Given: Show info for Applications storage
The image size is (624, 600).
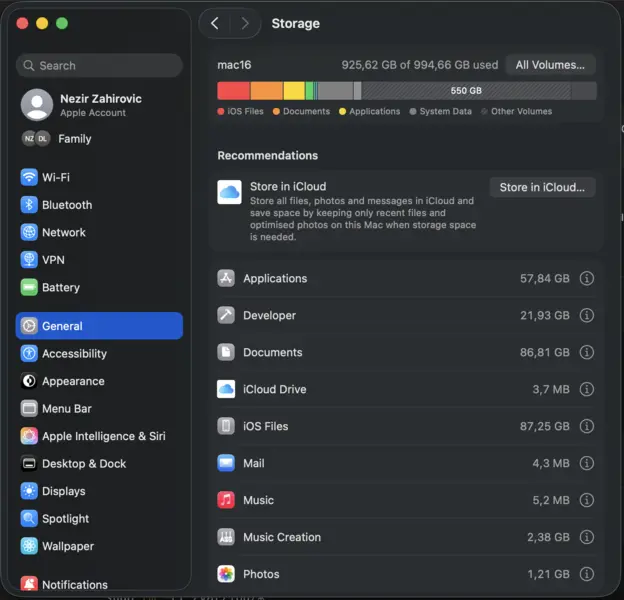Looking at the screenshot, I should [587, 279].
